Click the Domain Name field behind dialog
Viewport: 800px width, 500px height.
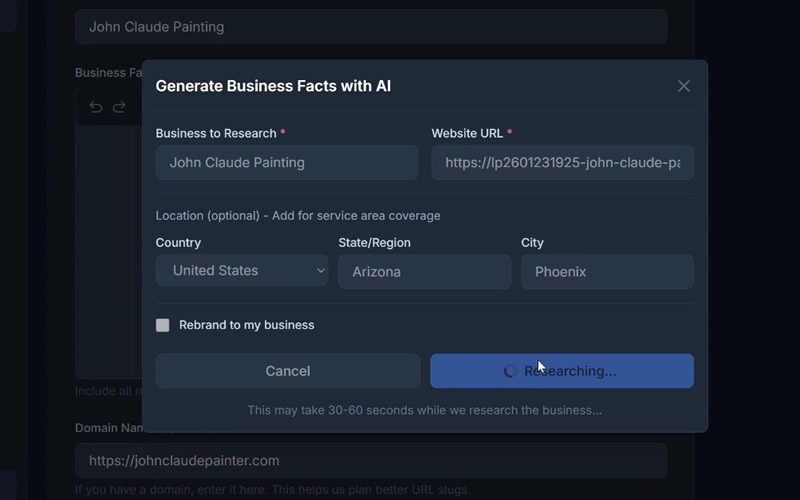(370, 461)
